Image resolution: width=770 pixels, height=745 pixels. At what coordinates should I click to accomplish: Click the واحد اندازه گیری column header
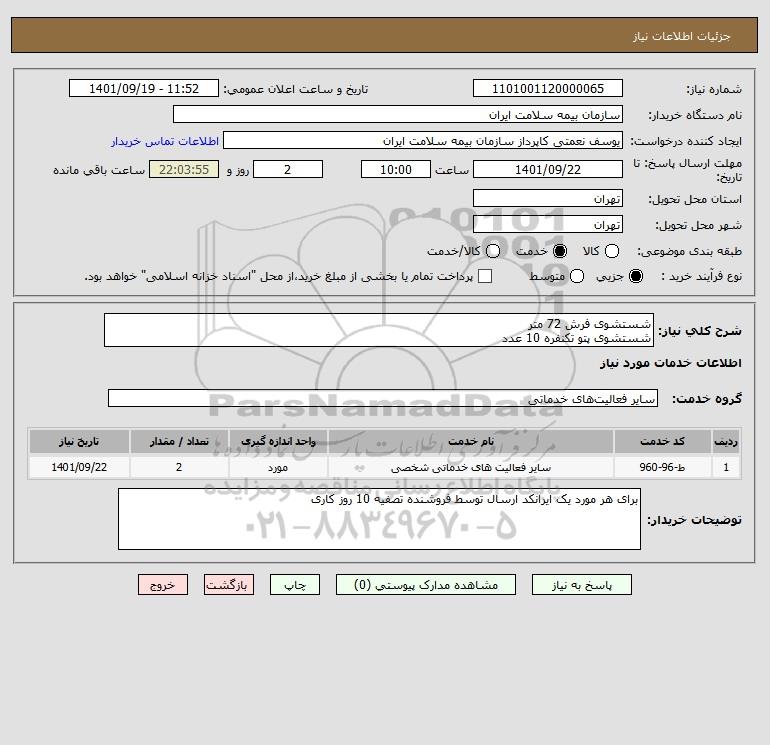(278, 441)
